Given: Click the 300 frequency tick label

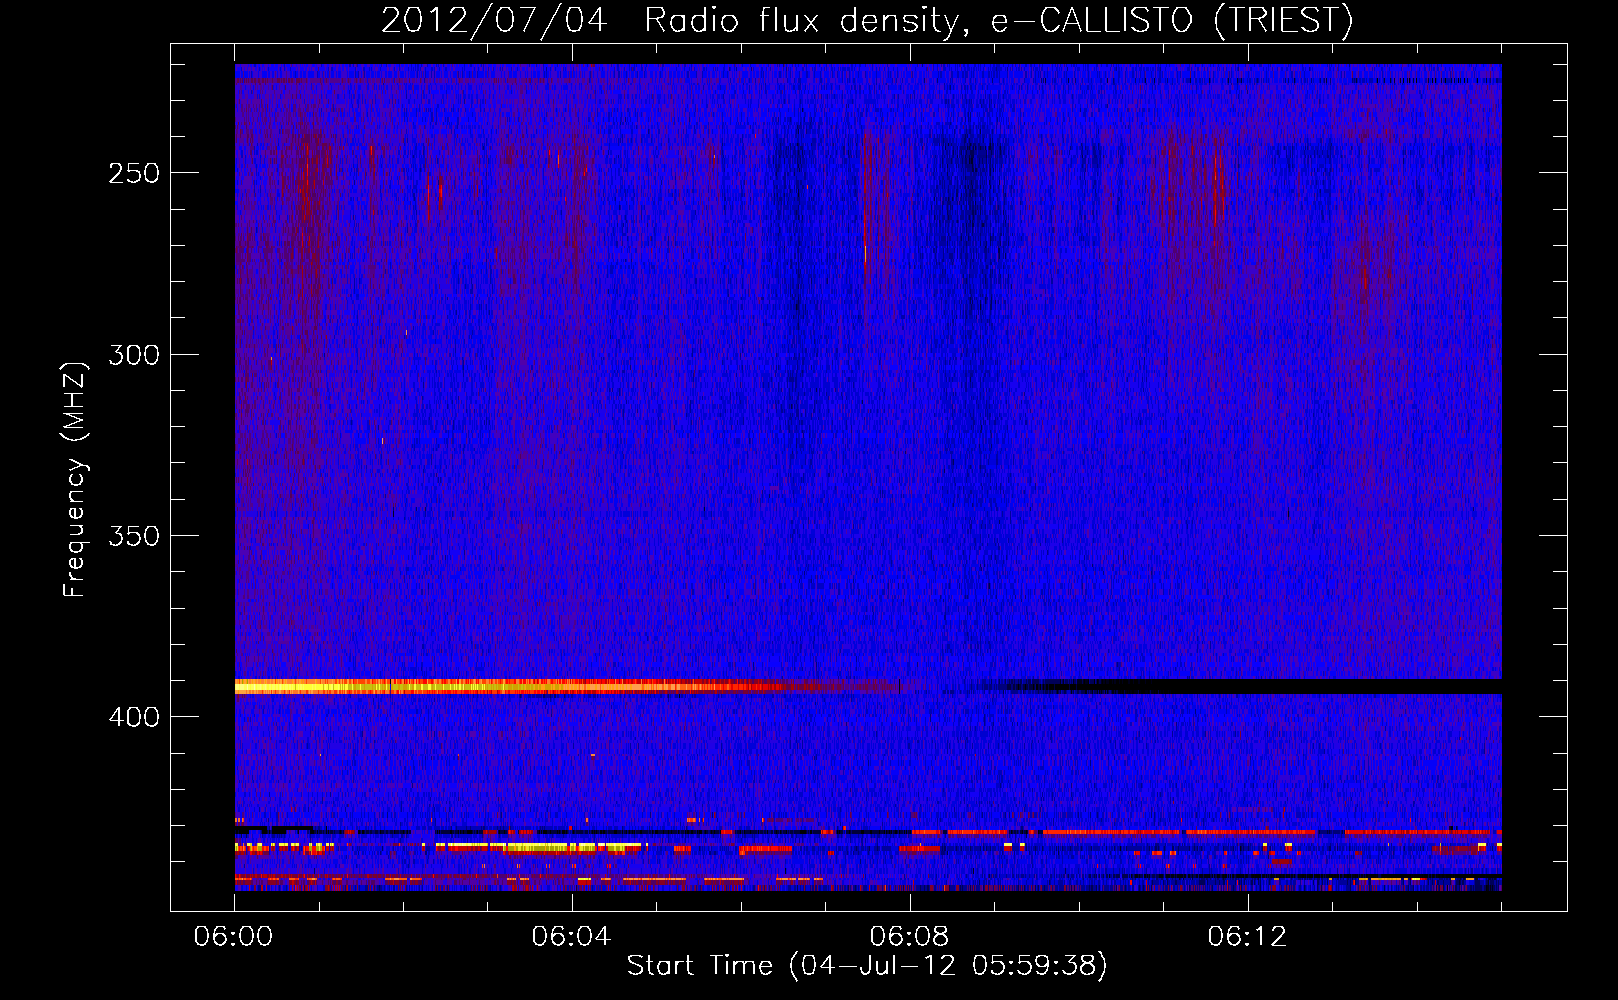Looking at the screenshot, I should 133,355.
